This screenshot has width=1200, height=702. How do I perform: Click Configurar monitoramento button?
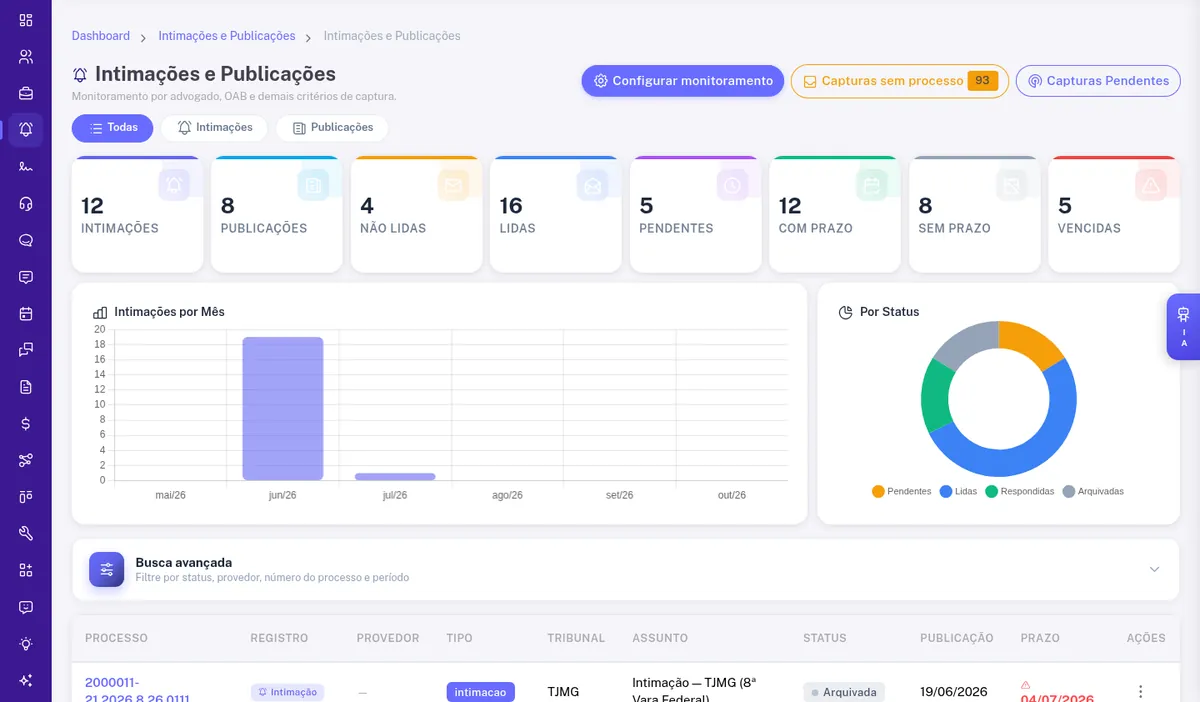click(683, 81)
